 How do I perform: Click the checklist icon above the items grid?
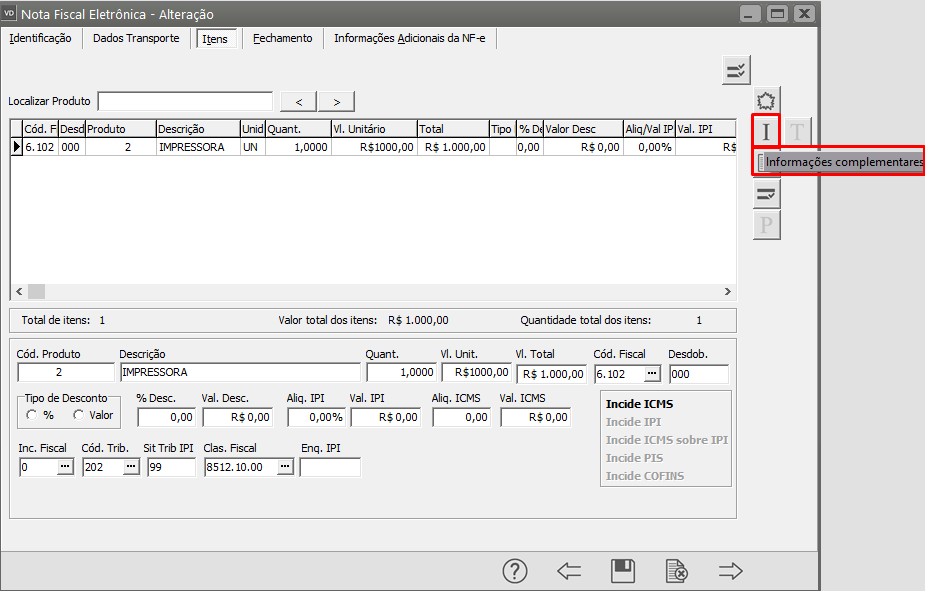736,69
